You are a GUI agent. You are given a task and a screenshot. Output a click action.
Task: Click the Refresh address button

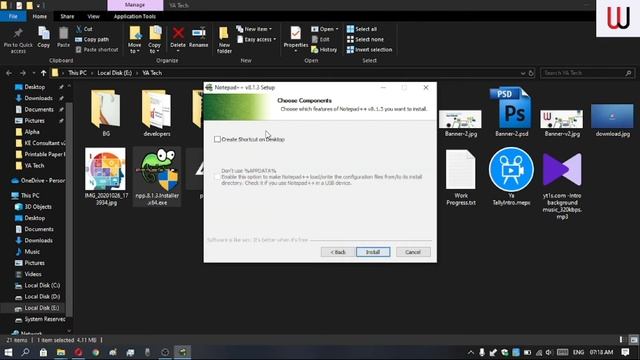(x=531, y=73)
